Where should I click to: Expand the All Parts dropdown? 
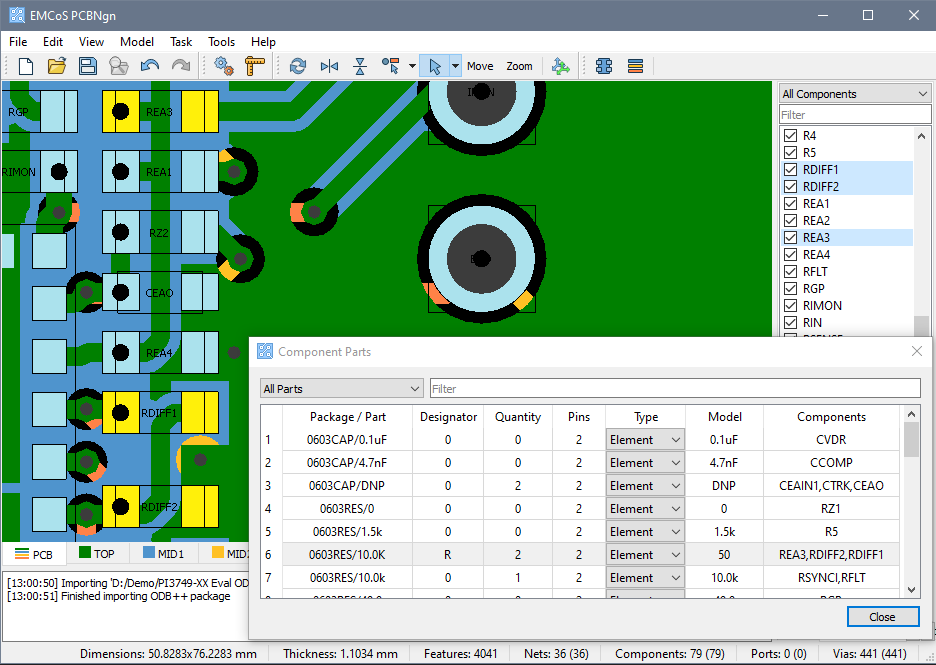point(341,388)
